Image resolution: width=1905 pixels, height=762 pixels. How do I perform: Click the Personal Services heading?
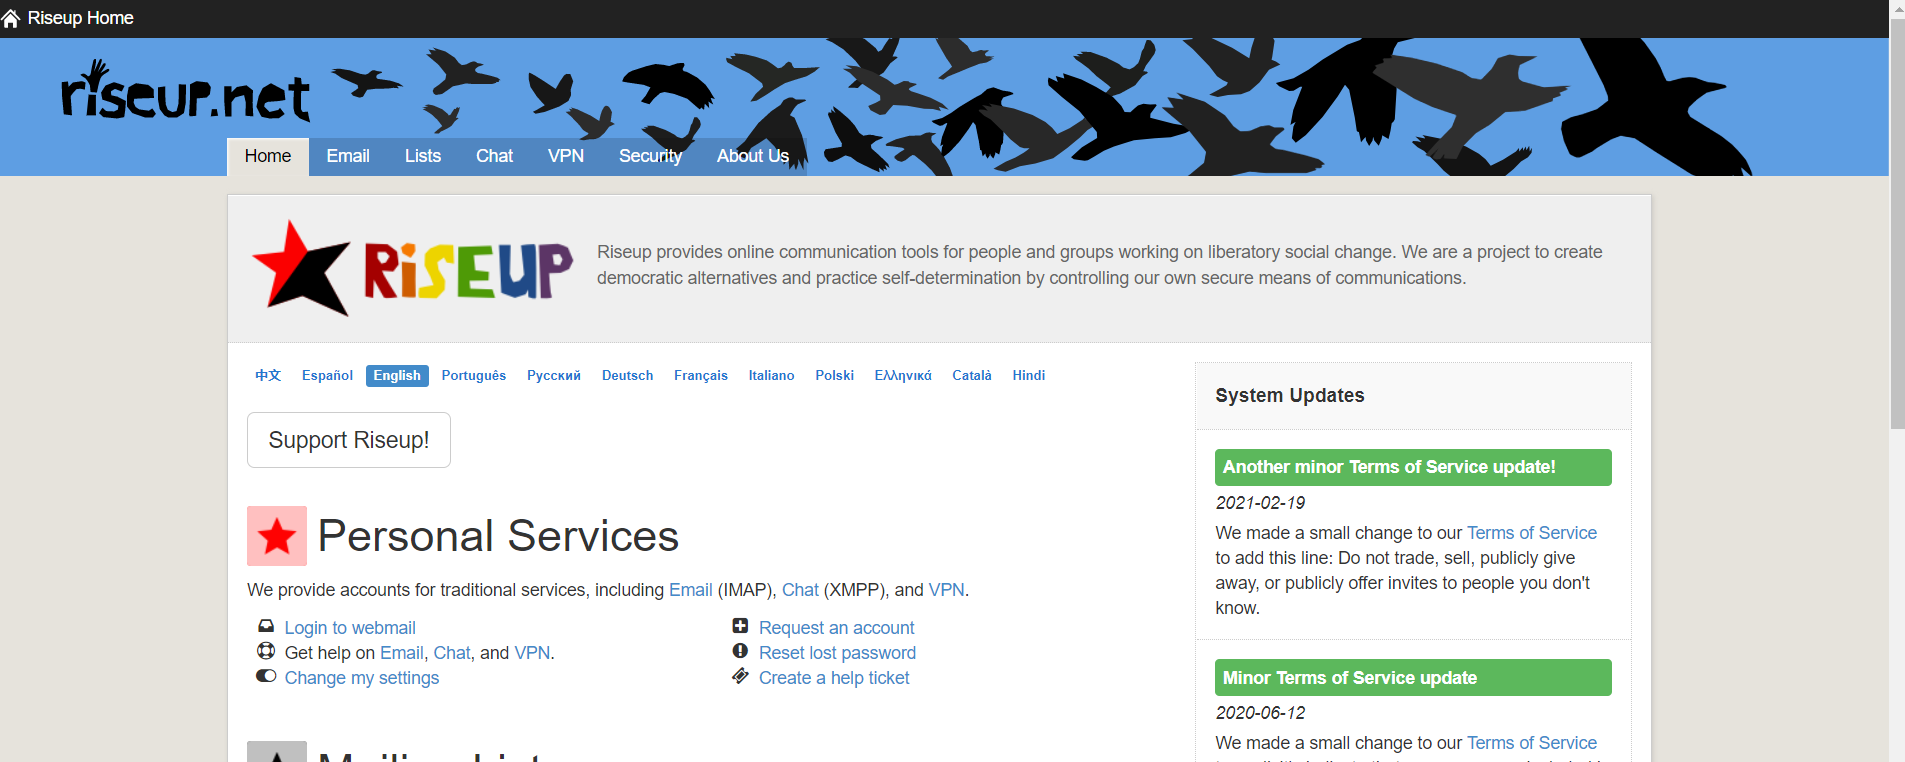pos(498,536)
